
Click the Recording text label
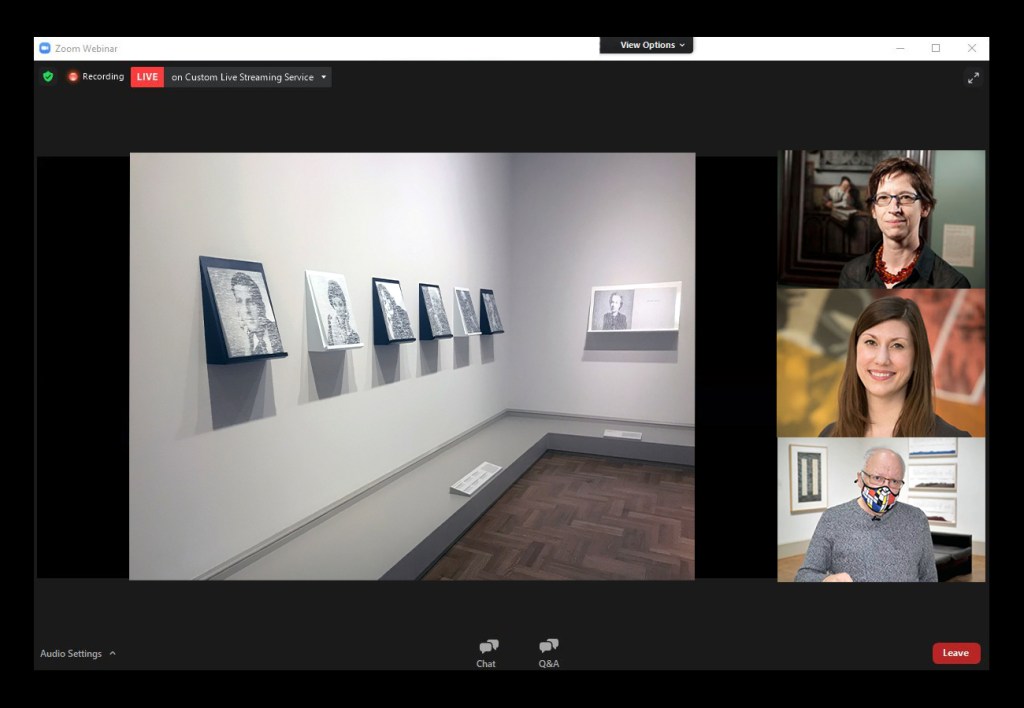(x=103, y=77)
